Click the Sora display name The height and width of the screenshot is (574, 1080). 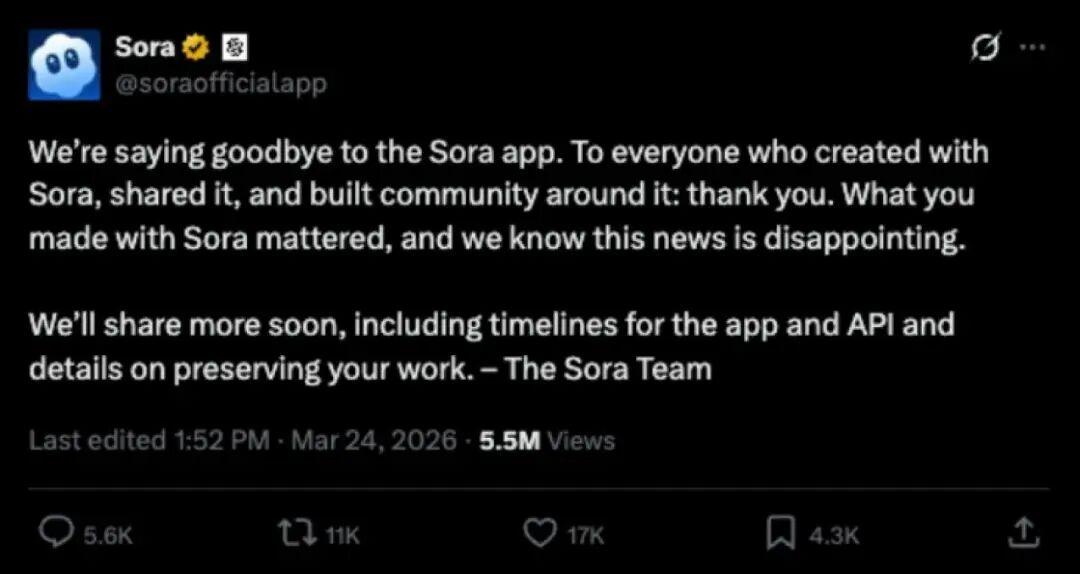tap(145, 46)
